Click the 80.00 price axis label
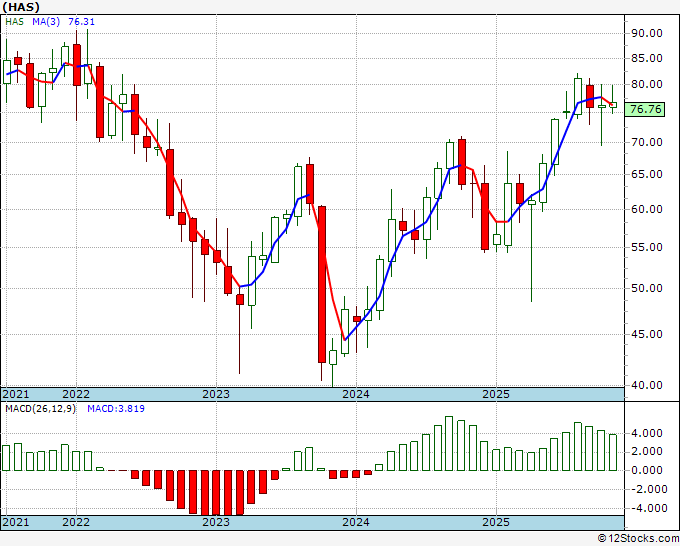 click(647, 85)
